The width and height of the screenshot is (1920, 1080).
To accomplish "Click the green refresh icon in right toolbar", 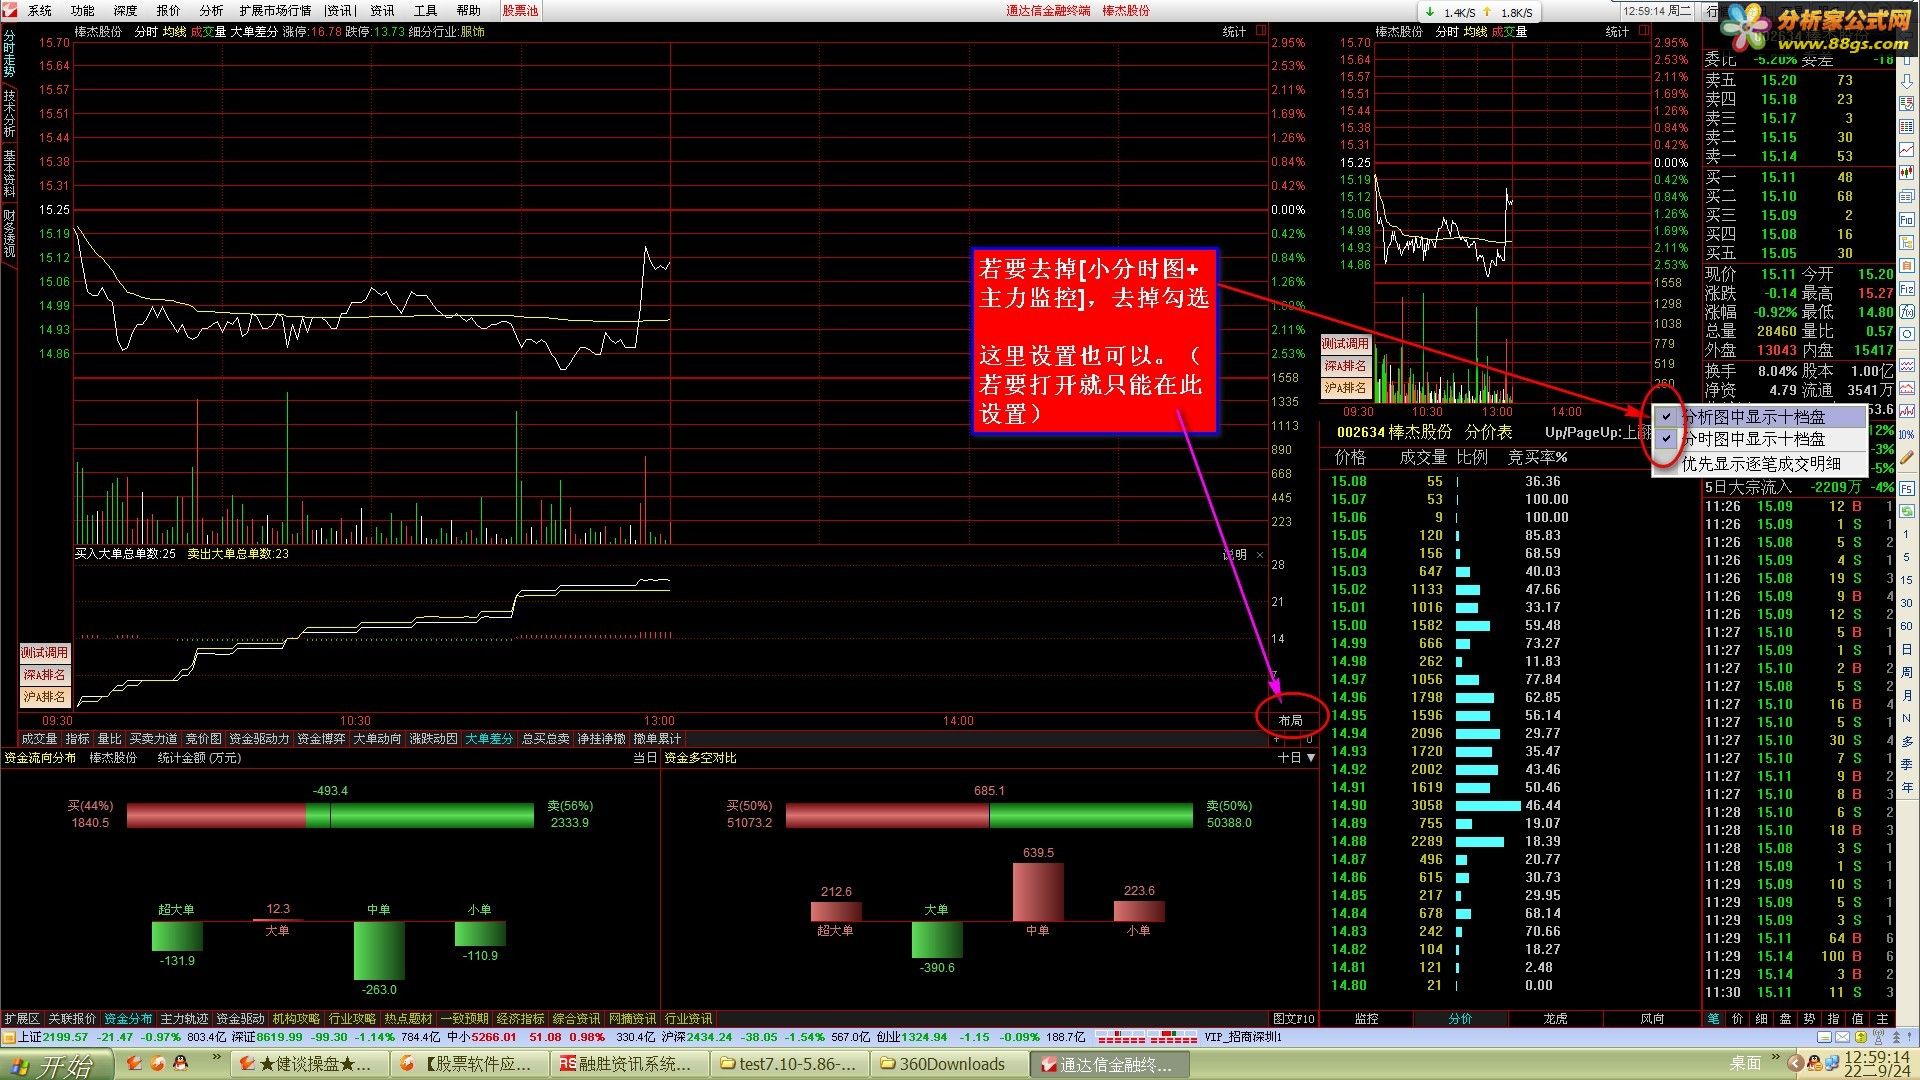I will (x=1907, y=511).
